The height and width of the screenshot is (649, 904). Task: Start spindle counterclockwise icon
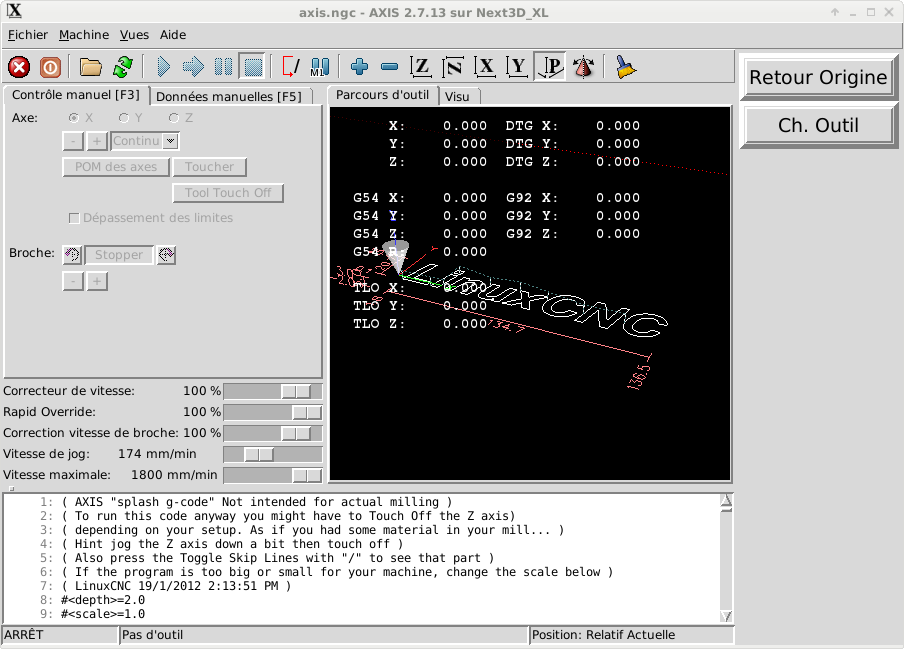[x=72, y=254]
